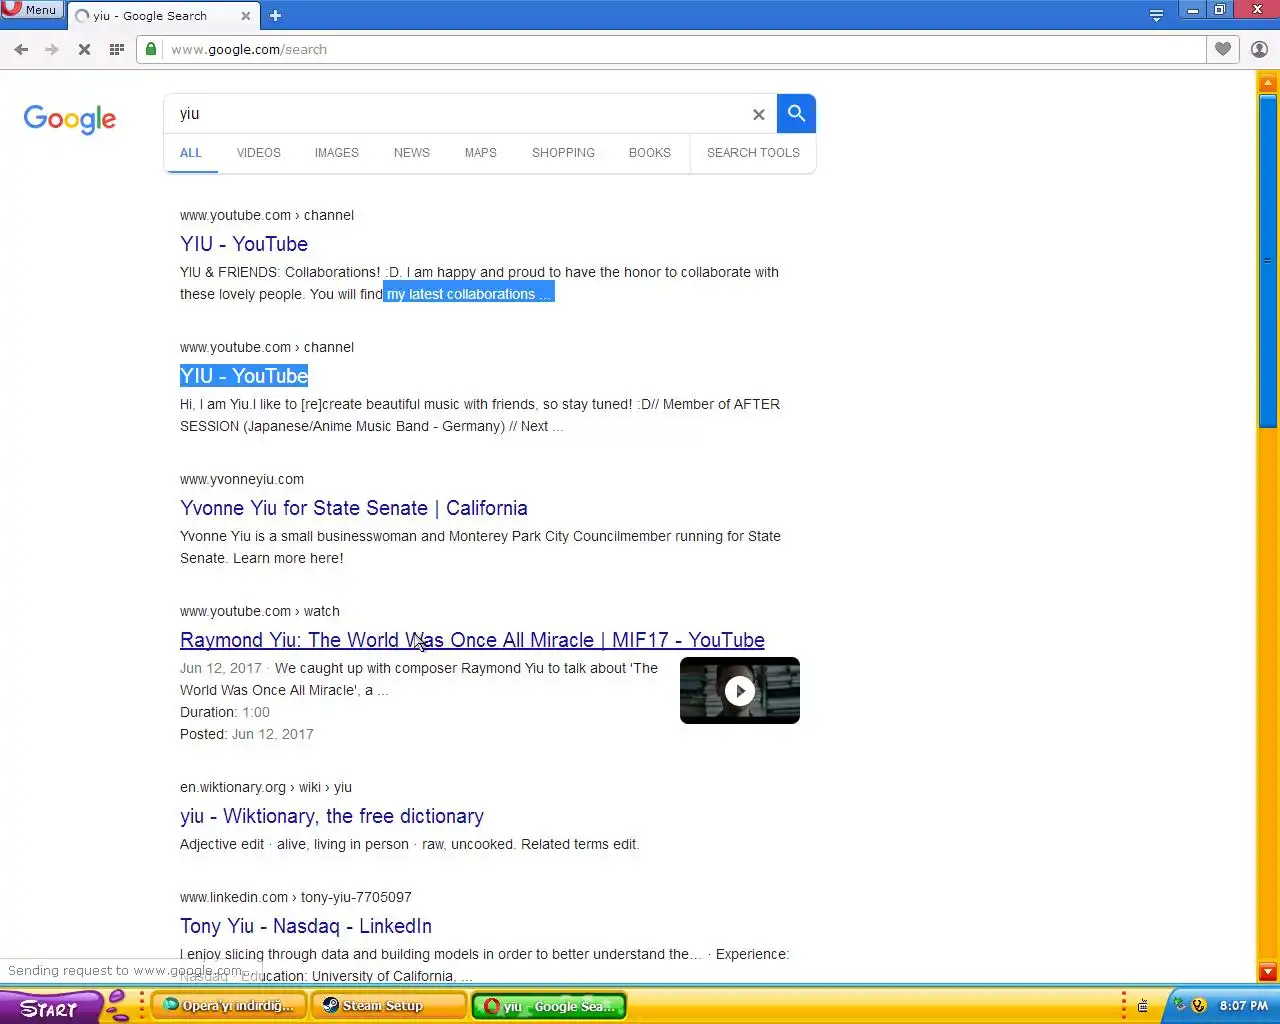Screen dimensions: 1280x1024
Task: Open SEARCH TOOLS options
Action: tap(753, 153)
